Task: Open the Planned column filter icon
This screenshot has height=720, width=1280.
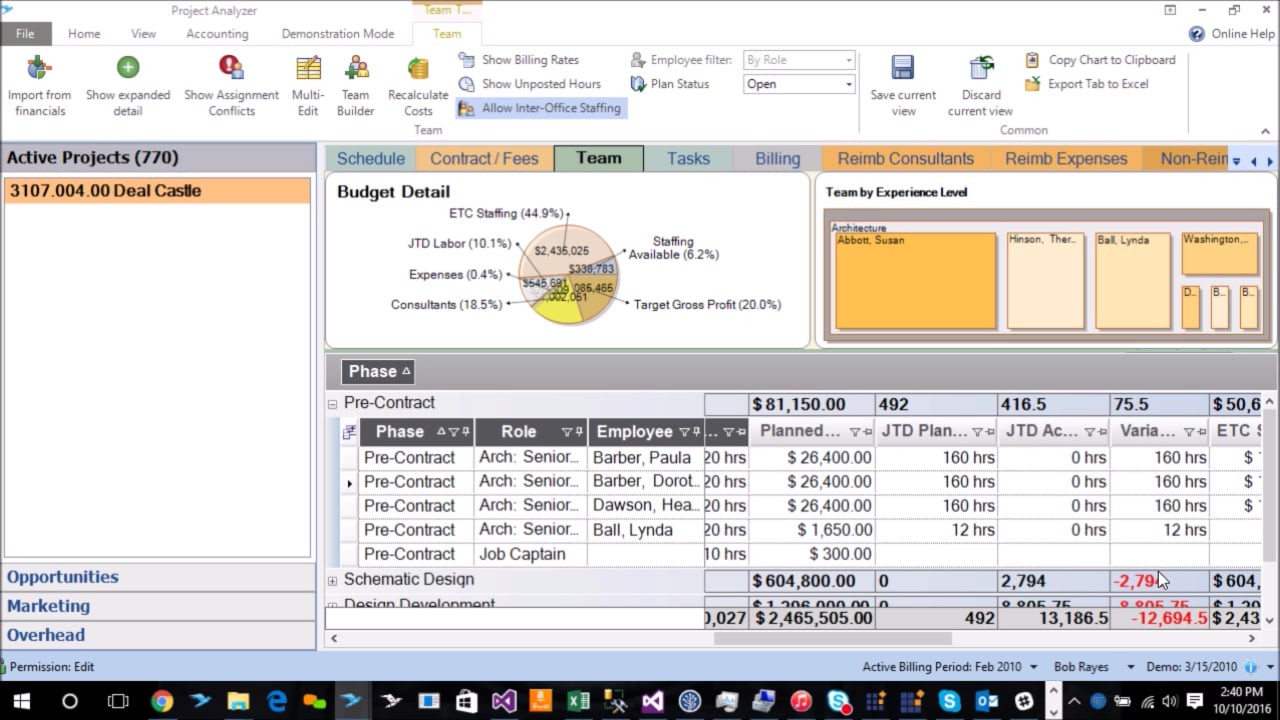Action: tap(854, 432)
